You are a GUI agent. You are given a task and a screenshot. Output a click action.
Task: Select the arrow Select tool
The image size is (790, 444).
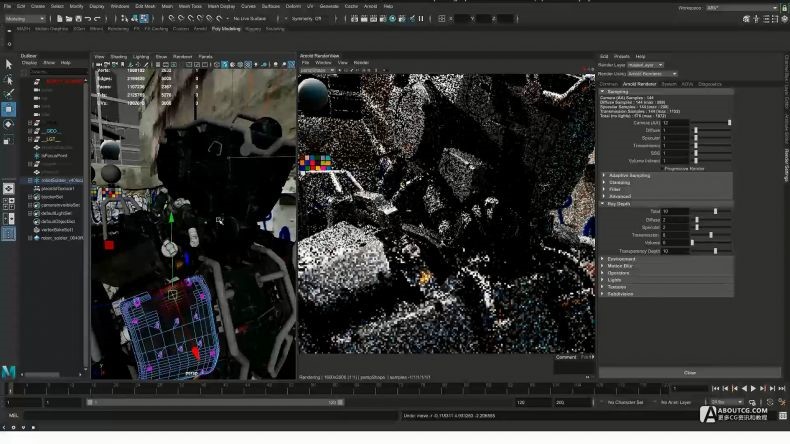click(x=9, y=64)
